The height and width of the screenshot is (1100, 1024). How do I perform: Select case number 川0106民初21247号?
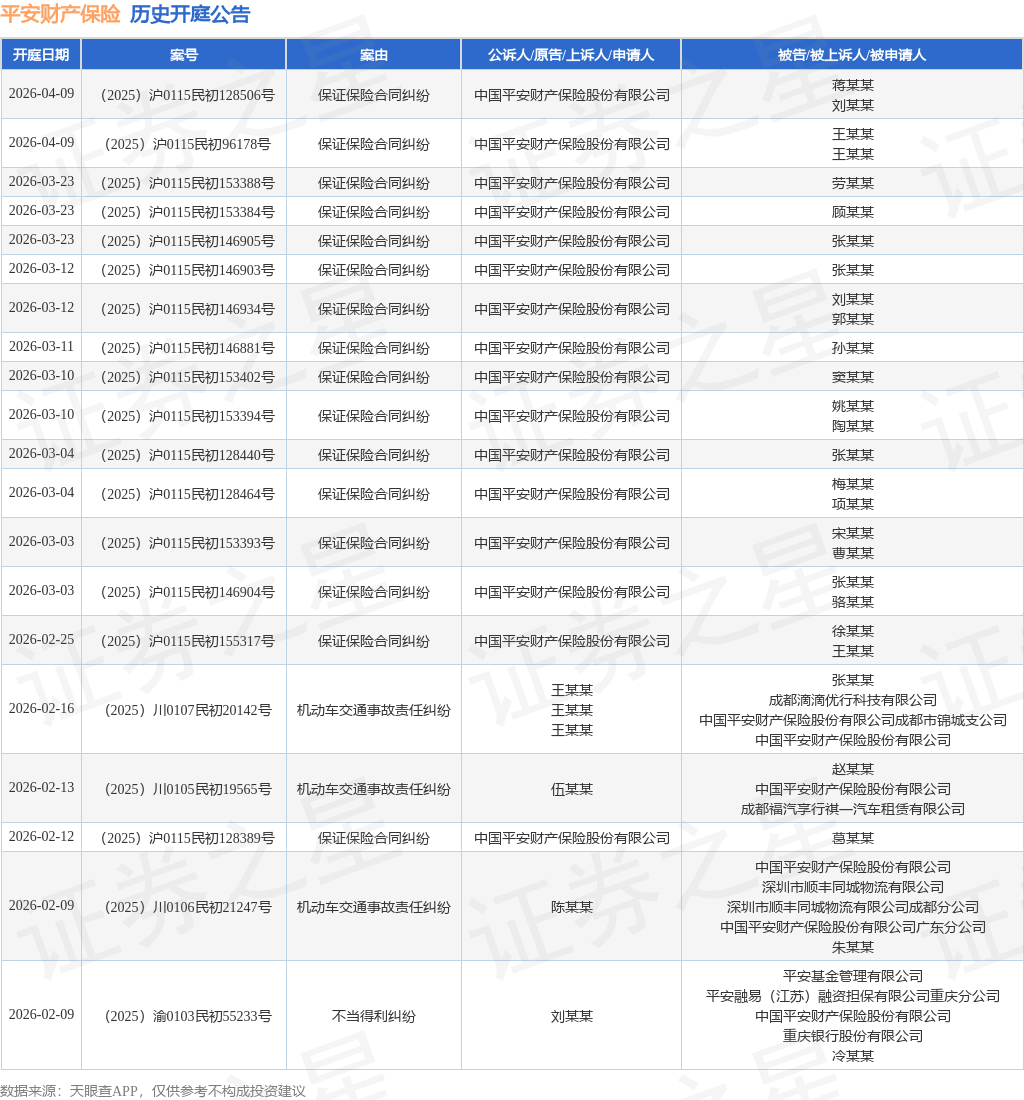[x=187, y=907]
